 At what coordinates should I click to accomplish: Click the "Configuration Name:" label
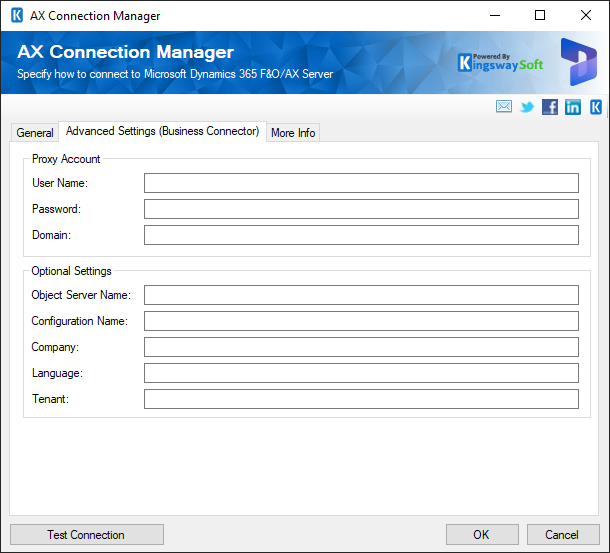(x=80, y=321)
